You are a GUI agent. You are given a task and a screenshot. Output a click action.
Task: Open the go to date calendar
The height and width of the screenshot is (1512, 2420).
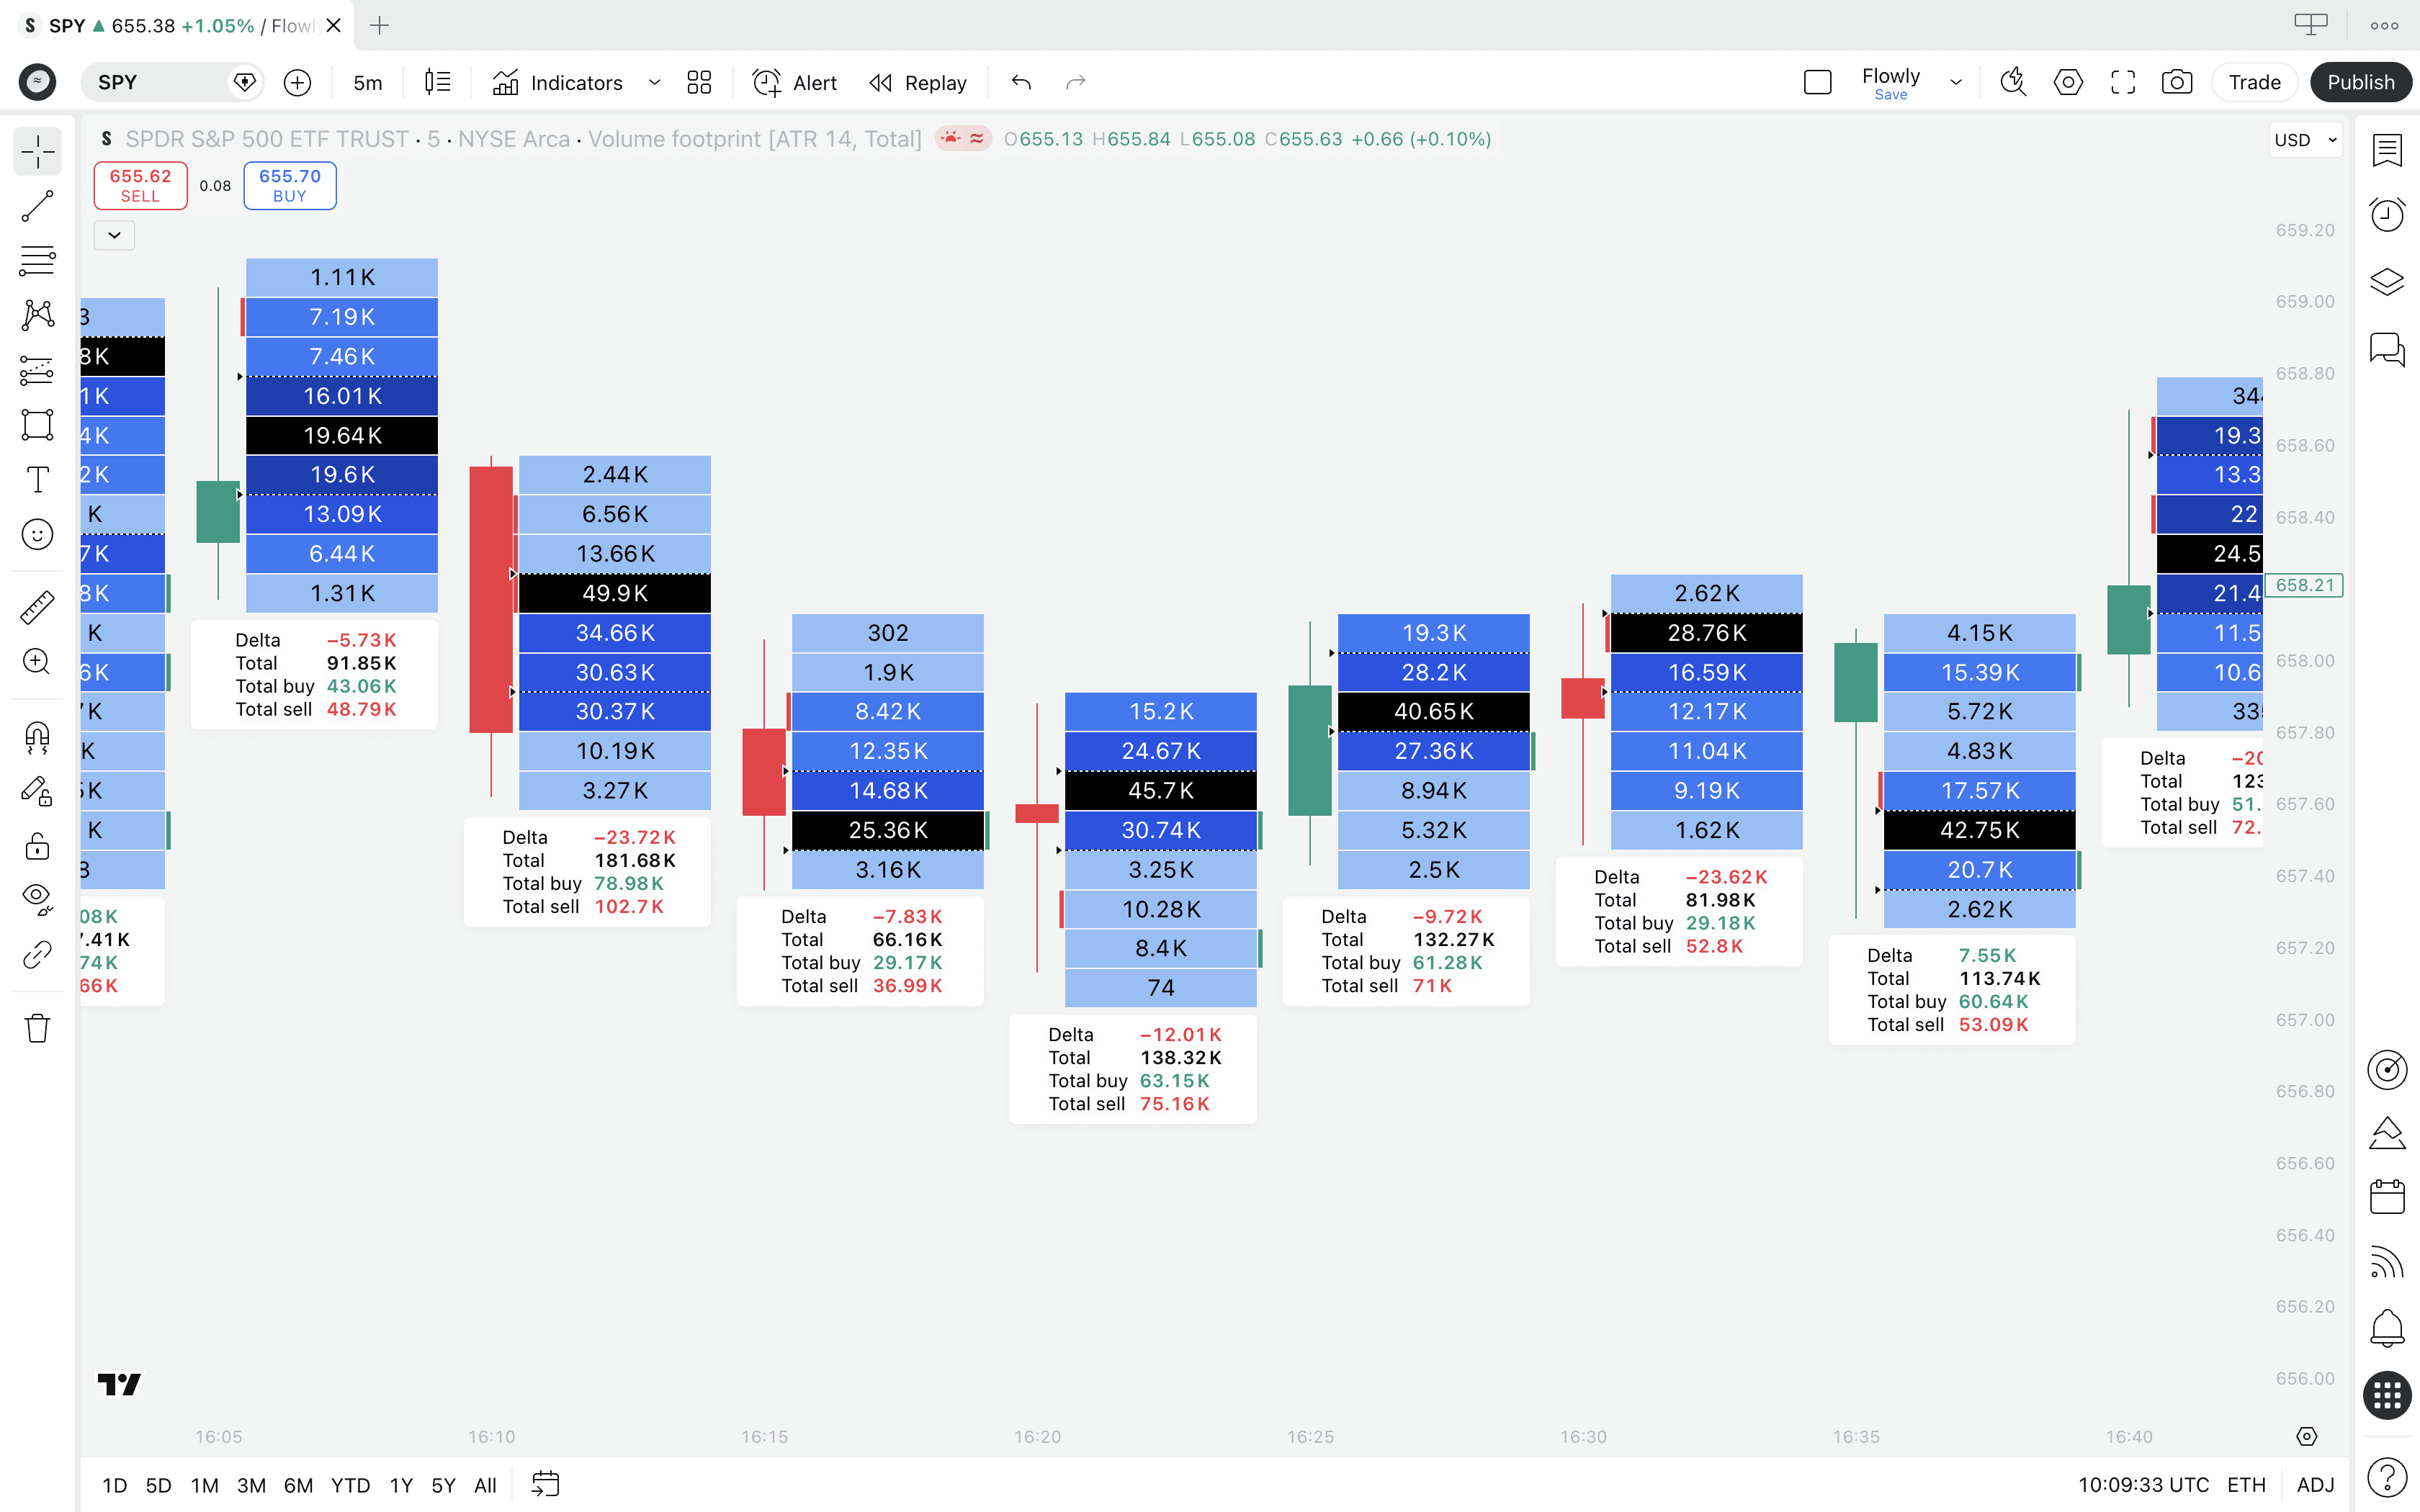pos(545,1484)
